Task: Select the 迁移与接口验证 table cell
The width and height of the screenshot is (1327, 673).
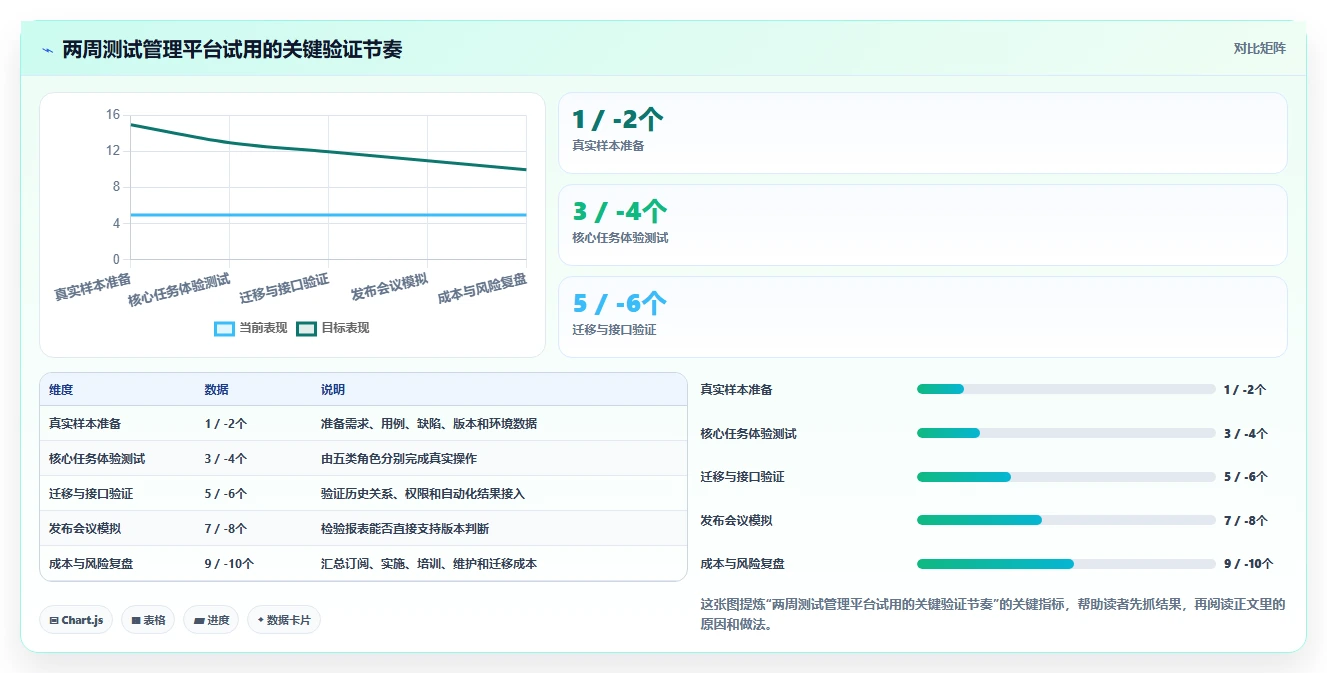Action: [x=118, y=493]
